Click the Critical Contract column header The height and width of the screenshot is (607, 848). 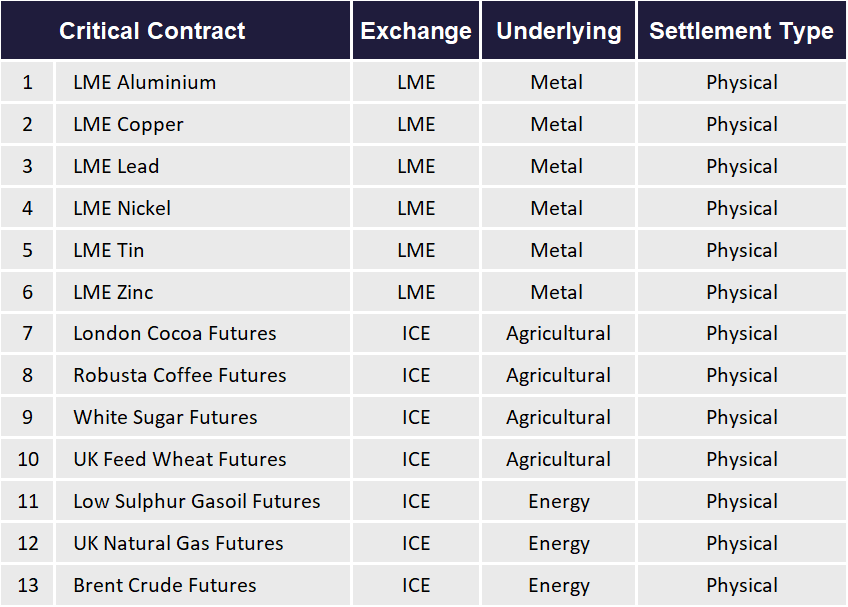pos(175,30)
